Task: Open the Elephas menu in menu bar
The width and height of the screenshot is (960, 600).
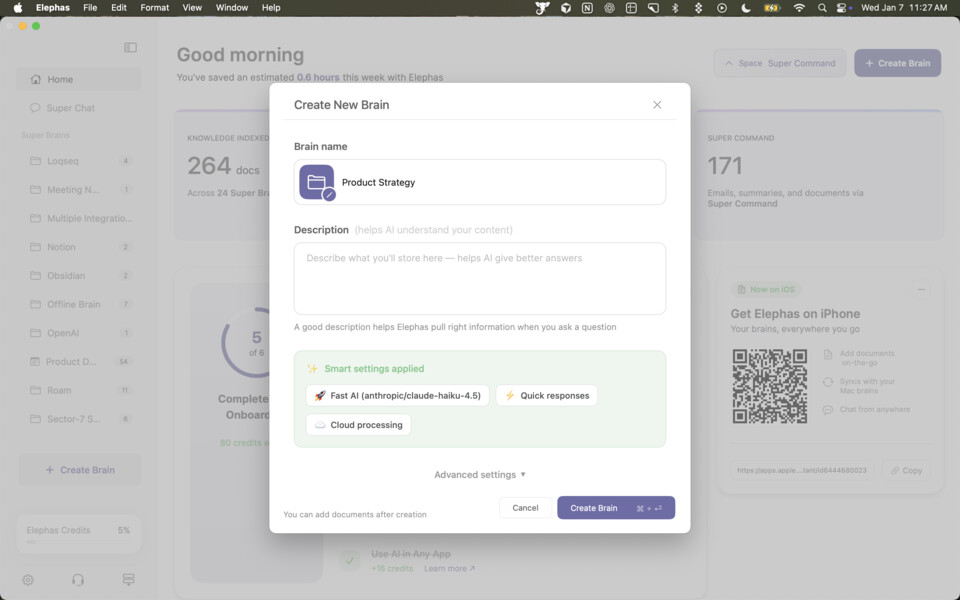Action: (x=53, y=8)
